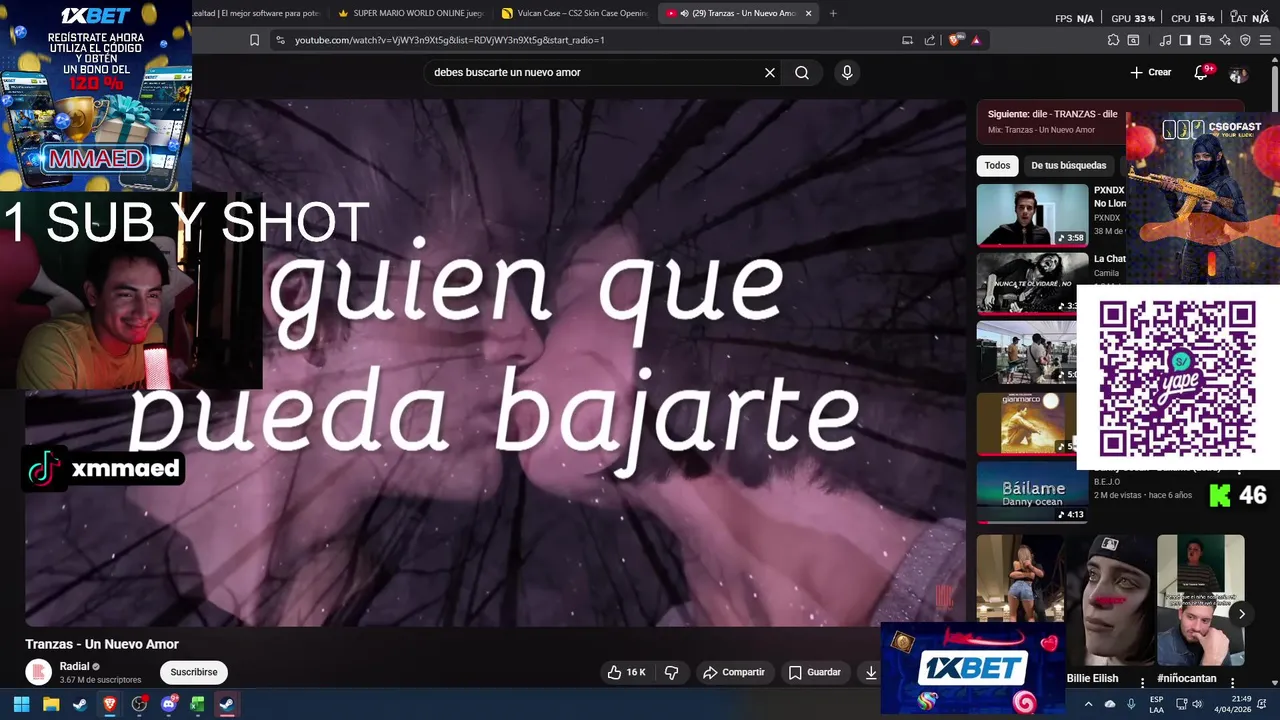Open the YouTube account avatar menu
This screenshot has width=1280, height=720.
(x=1238, y=73)
